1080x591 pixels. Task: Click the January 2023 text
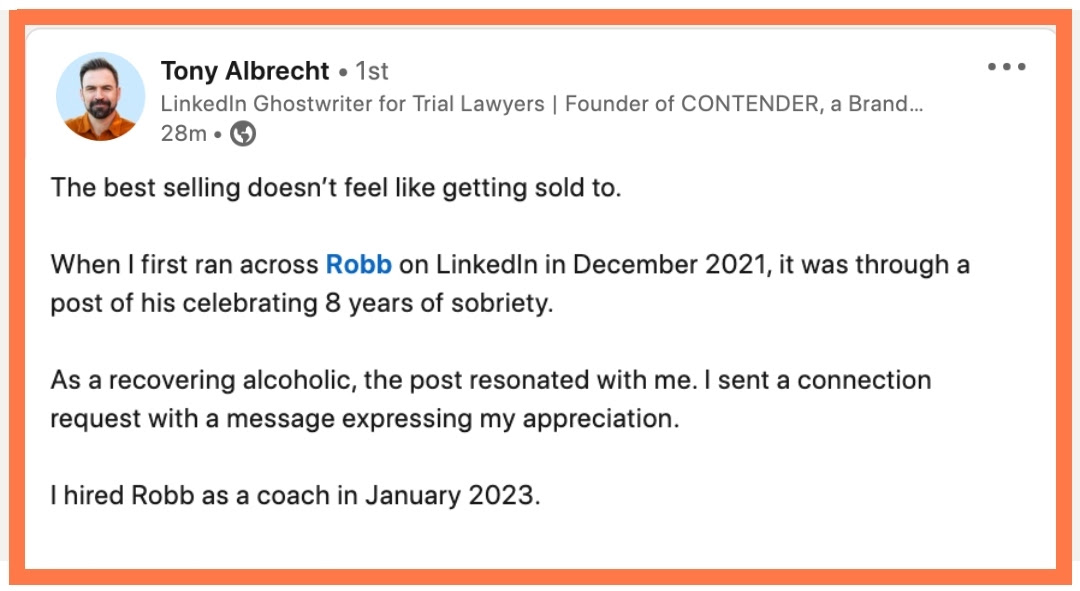point(452,495)
